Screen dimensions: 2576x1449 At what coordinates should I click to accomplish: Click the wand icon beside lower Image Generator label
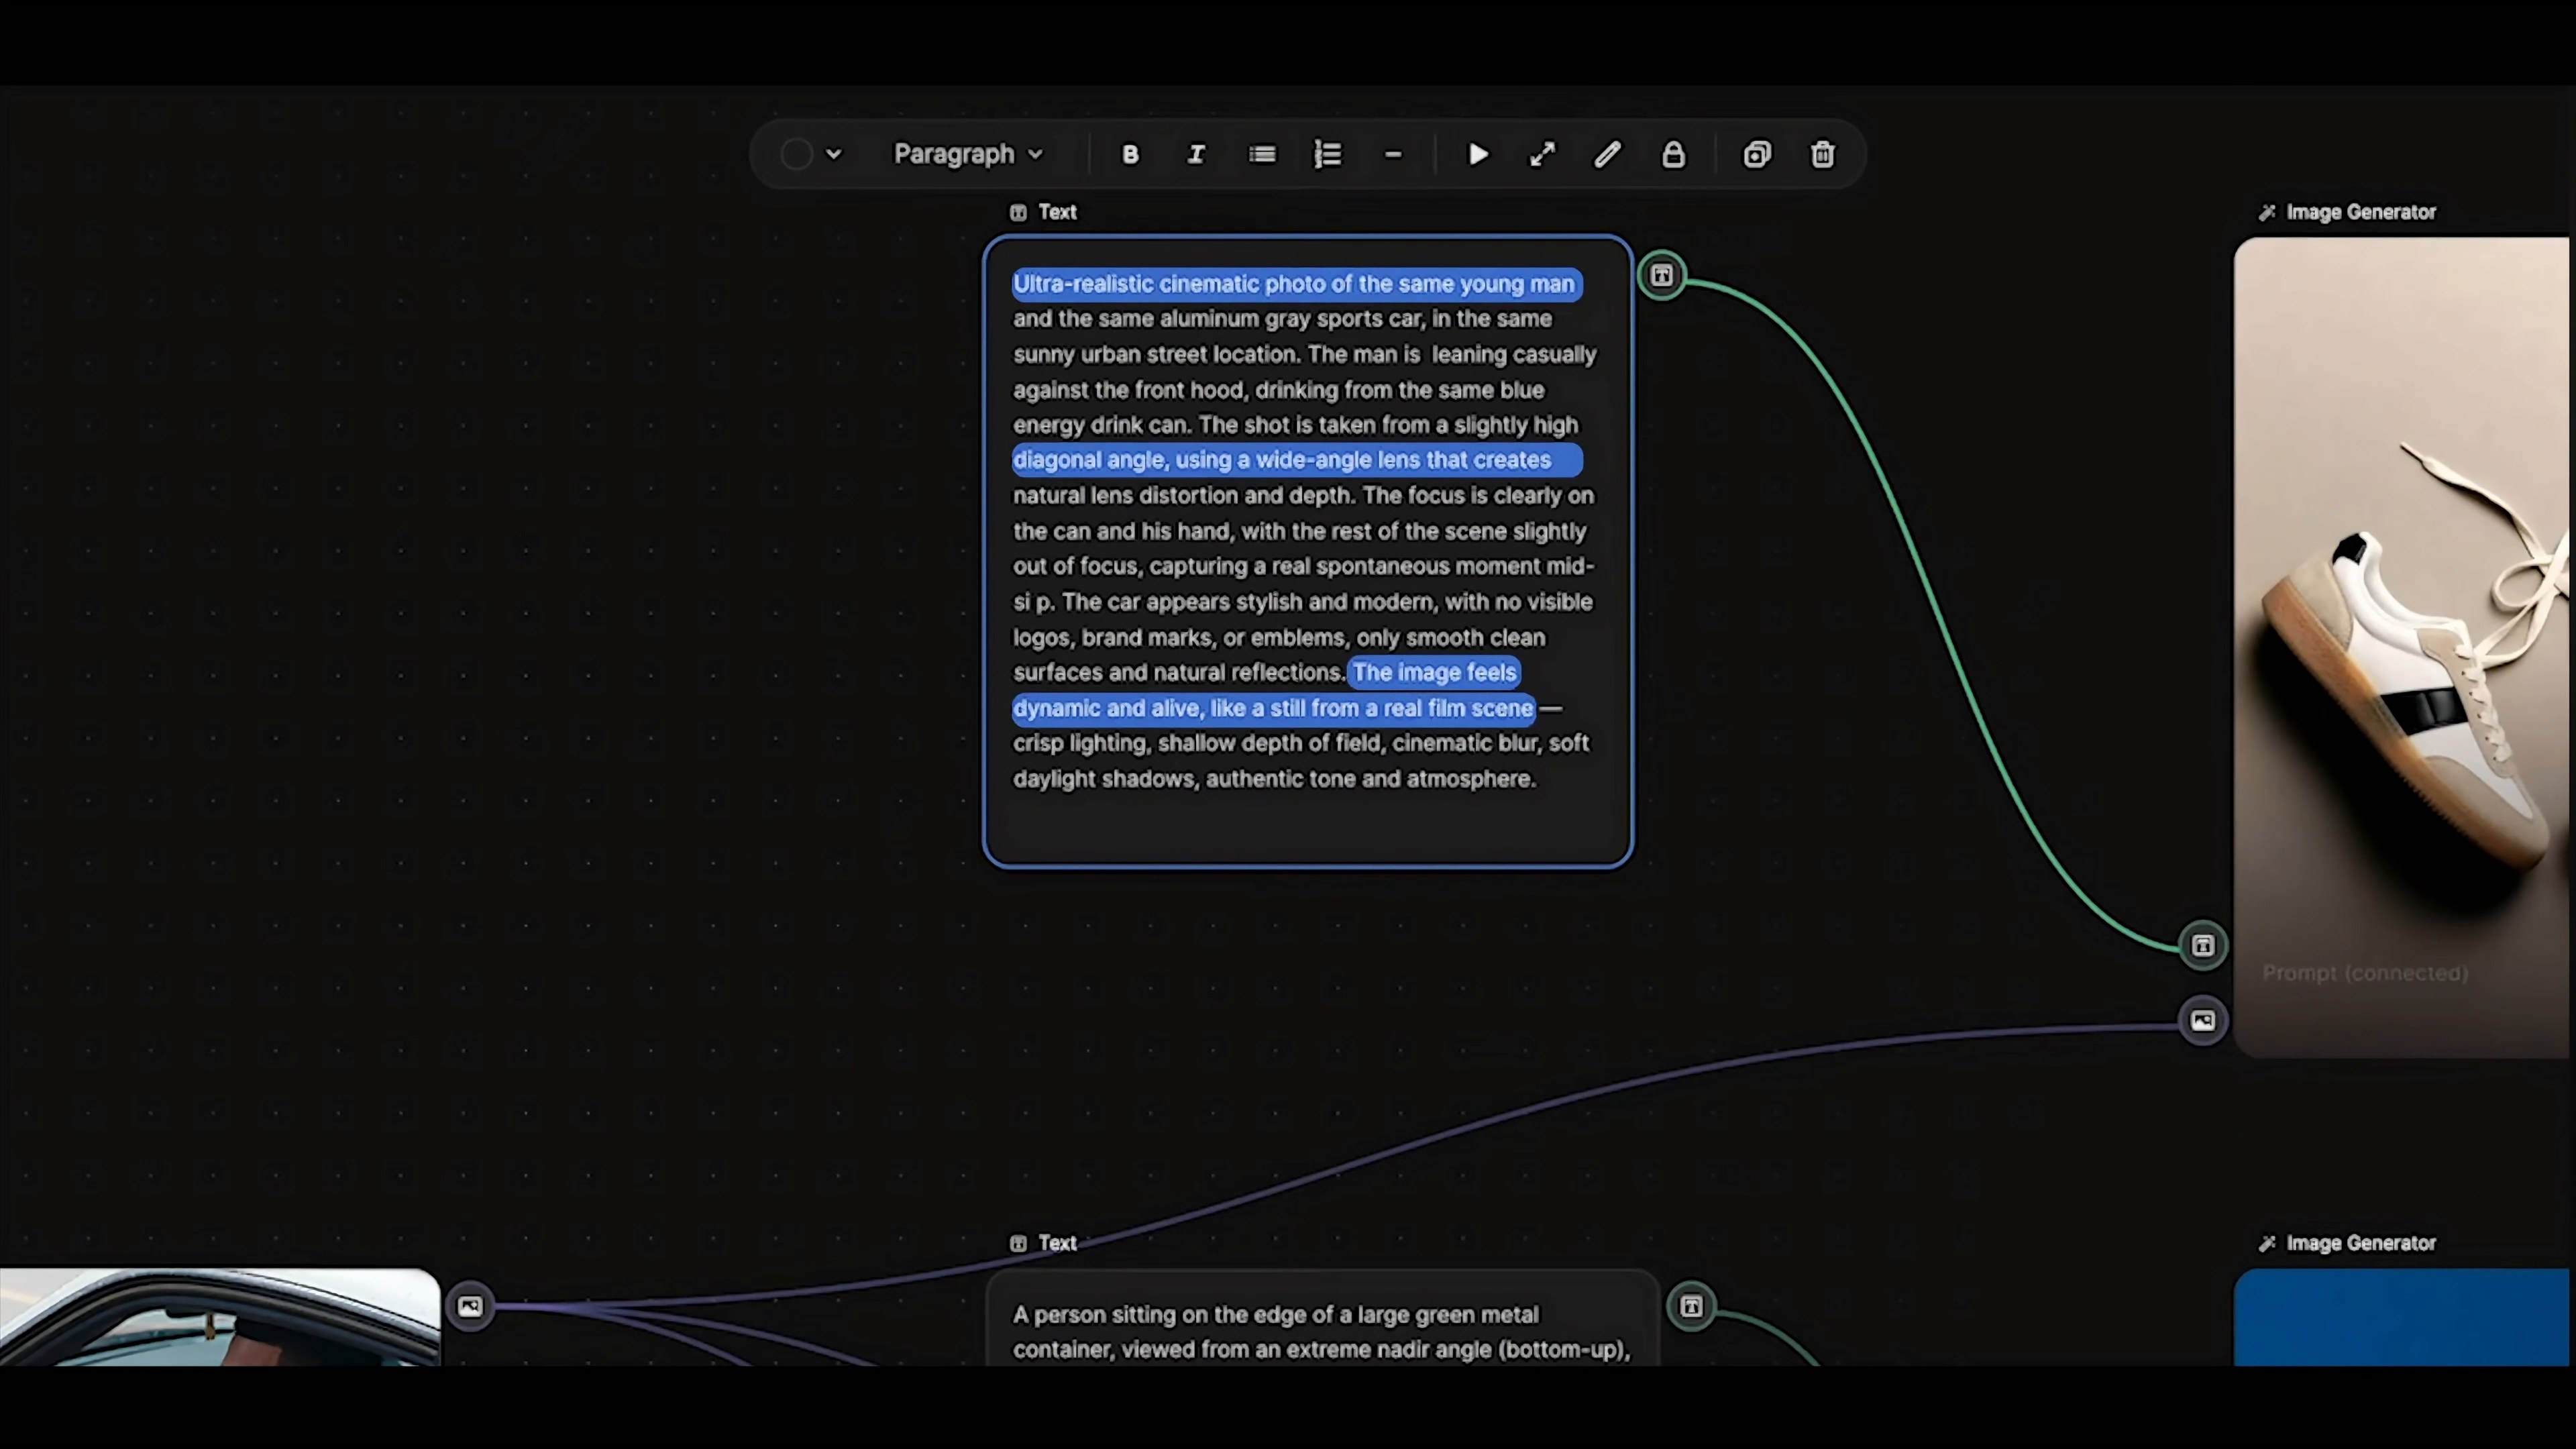[x=2267, y=1243]
